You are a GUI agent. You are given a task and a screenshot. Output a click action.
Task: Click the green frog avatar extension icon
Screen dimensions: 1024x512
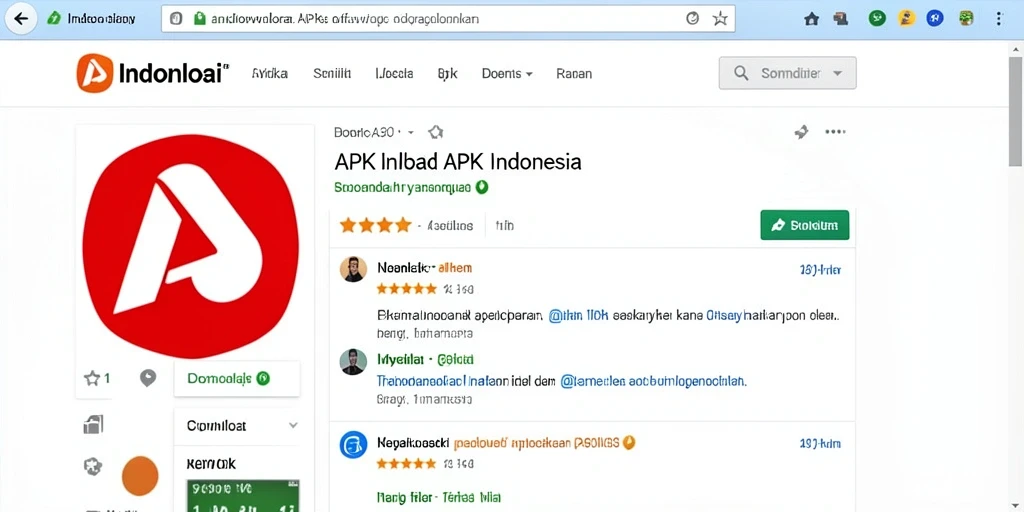pyautogui.click(x=968, y=18)
